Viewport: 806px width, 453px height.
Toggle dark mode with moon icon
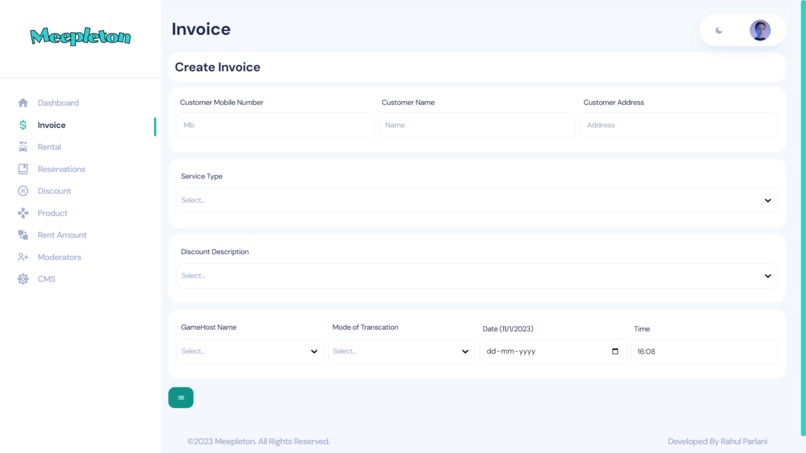(719, 30)
